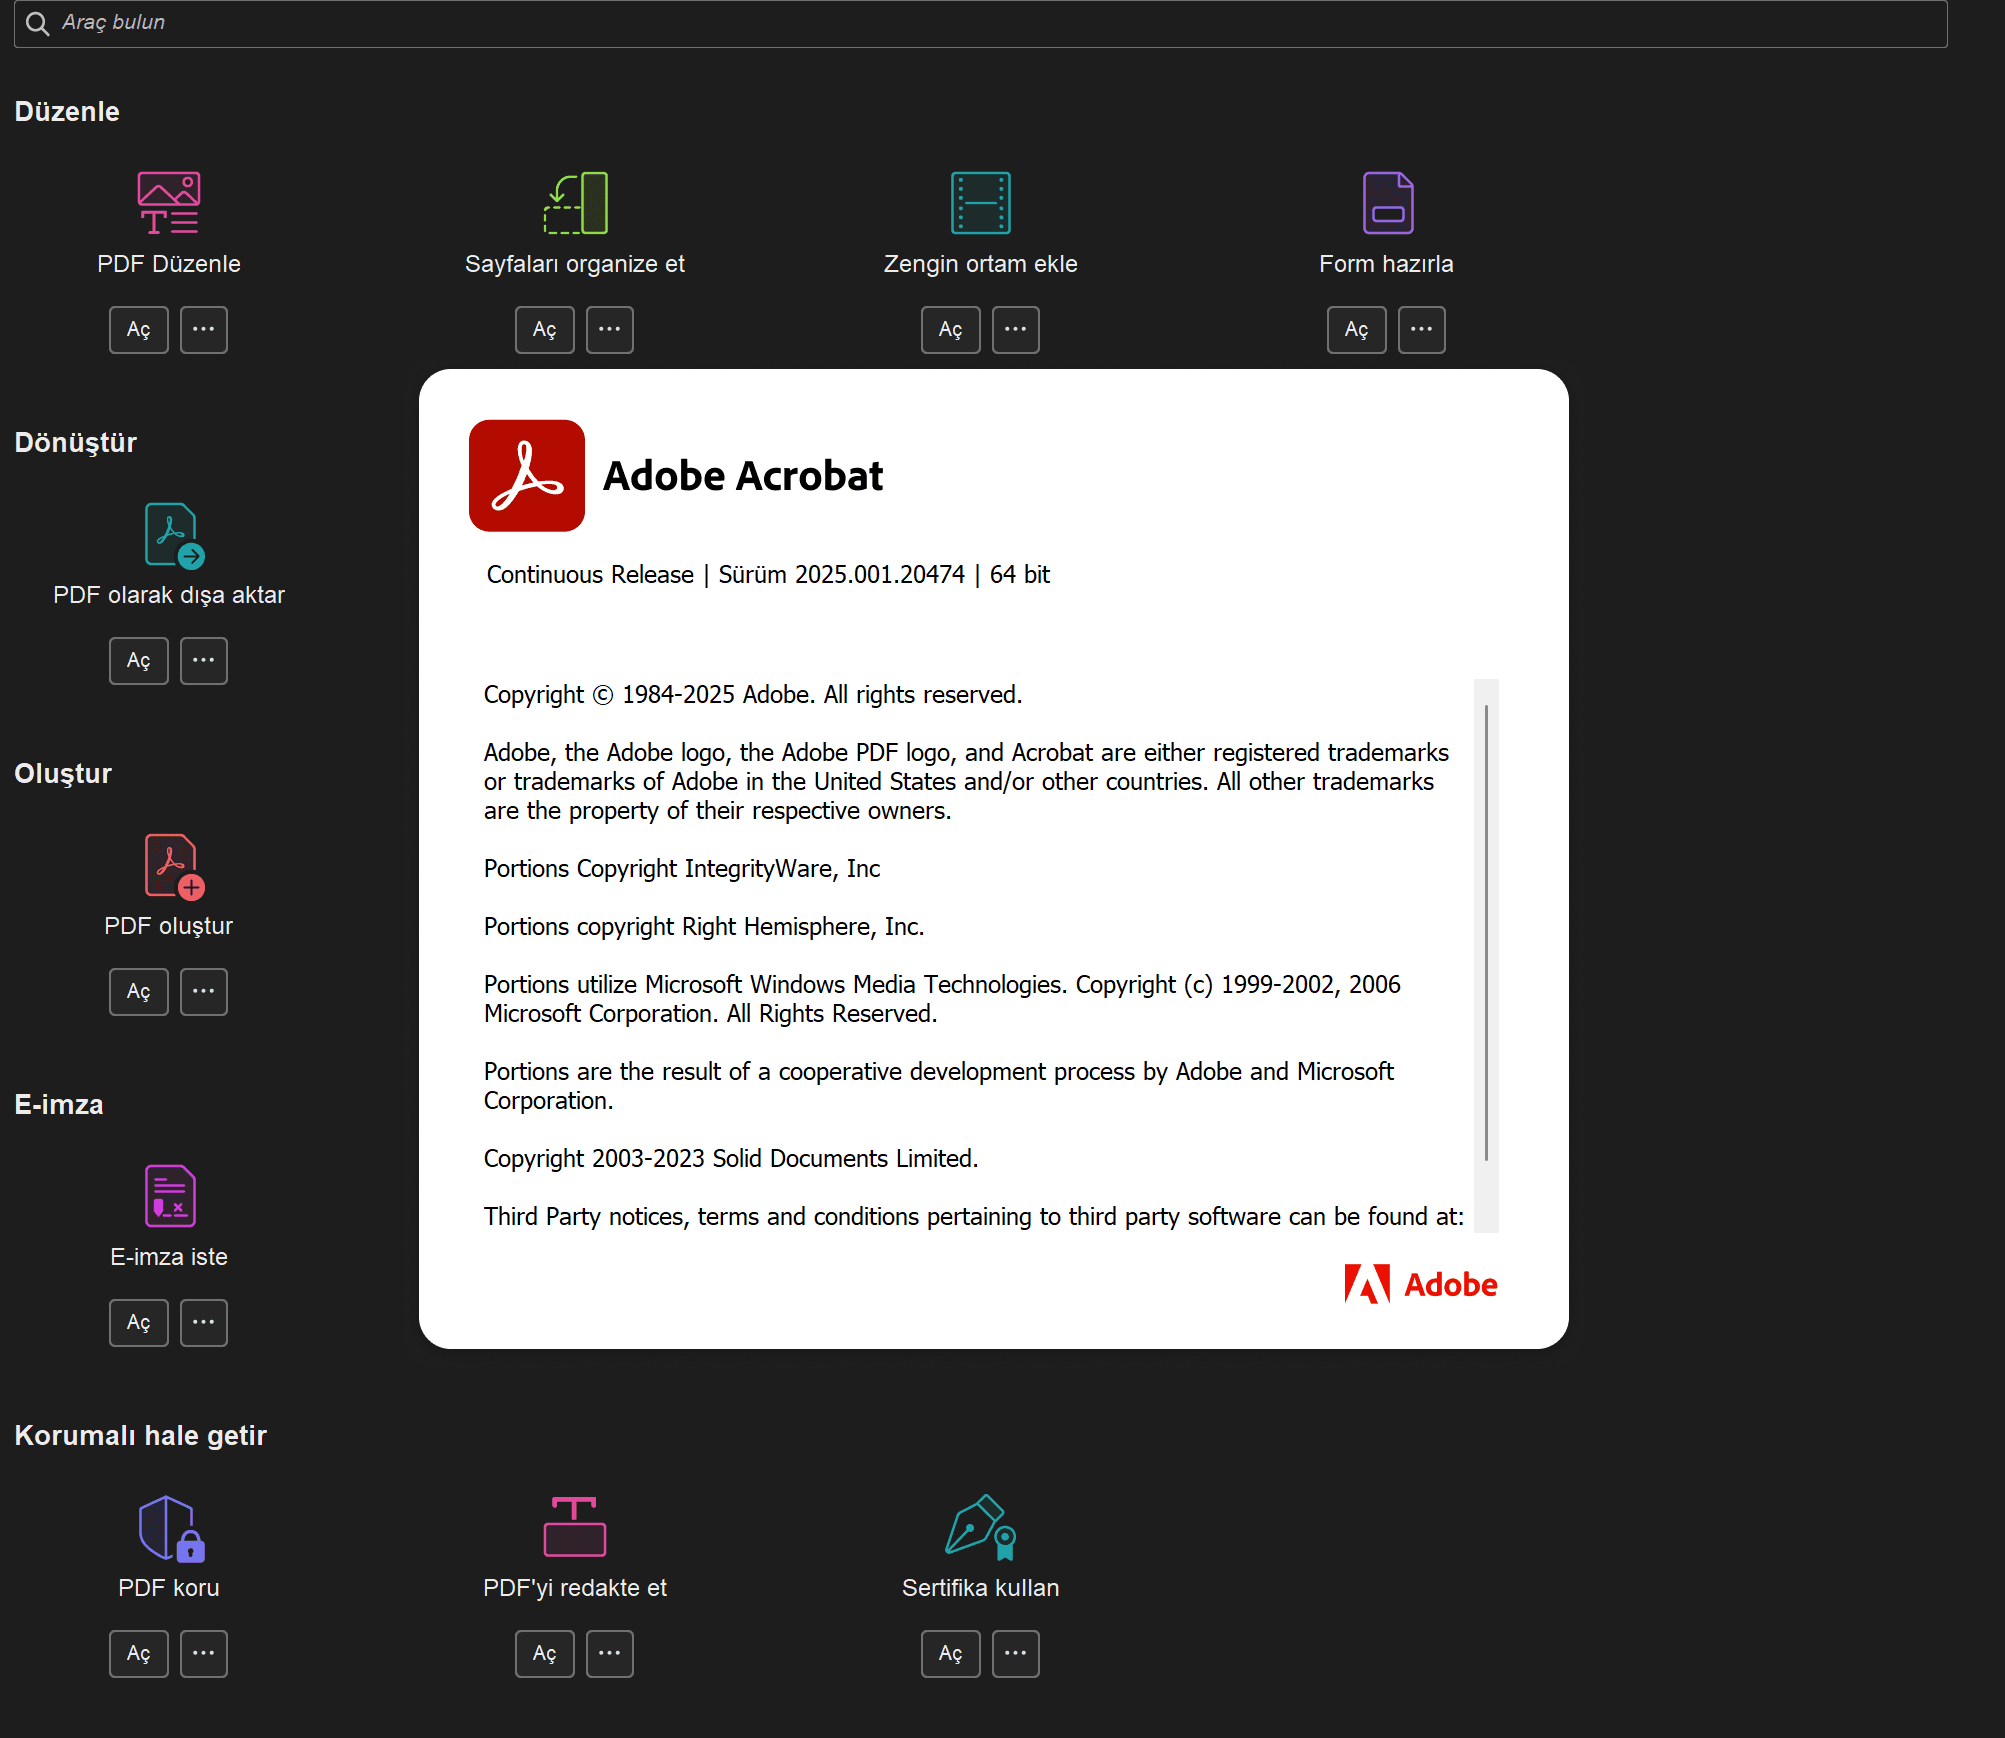Open more options for E-imza iste
Image resolution: width=2005 pixels, height=1738 pixels.
[x=204, y=1323]
